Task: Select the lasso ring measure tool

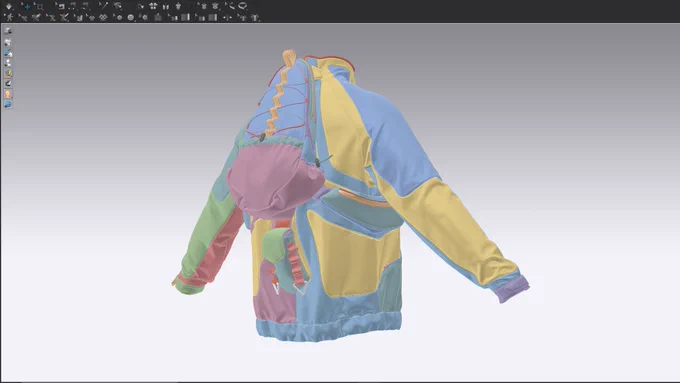Action: click(243, 6)
